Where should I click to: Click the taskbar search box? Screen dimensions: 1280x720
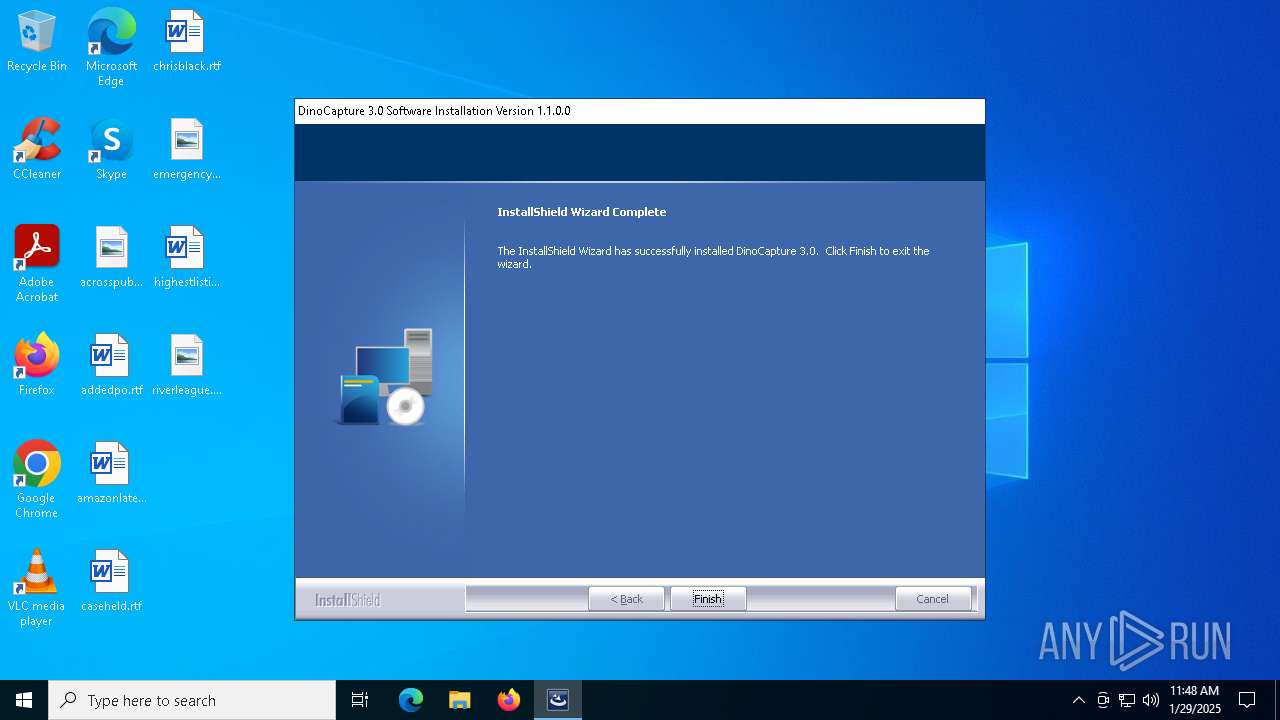[x=192, y=700]
